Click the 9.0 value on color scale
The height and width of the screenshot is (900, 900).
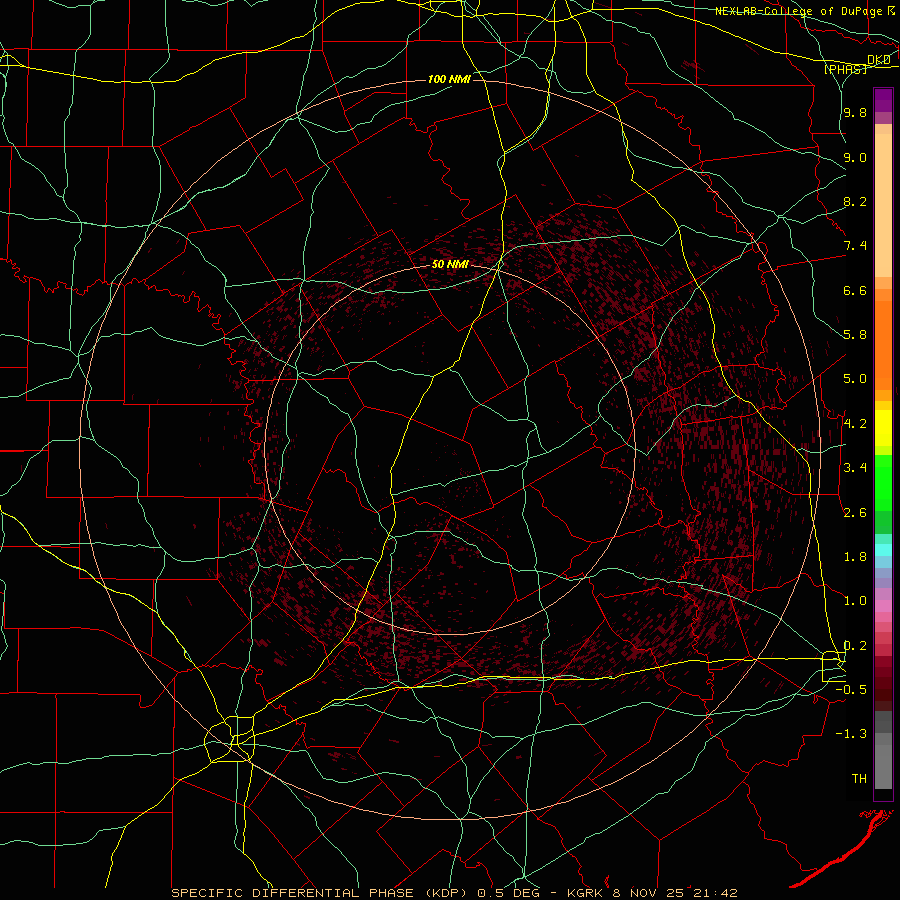(x=855, y=157)
